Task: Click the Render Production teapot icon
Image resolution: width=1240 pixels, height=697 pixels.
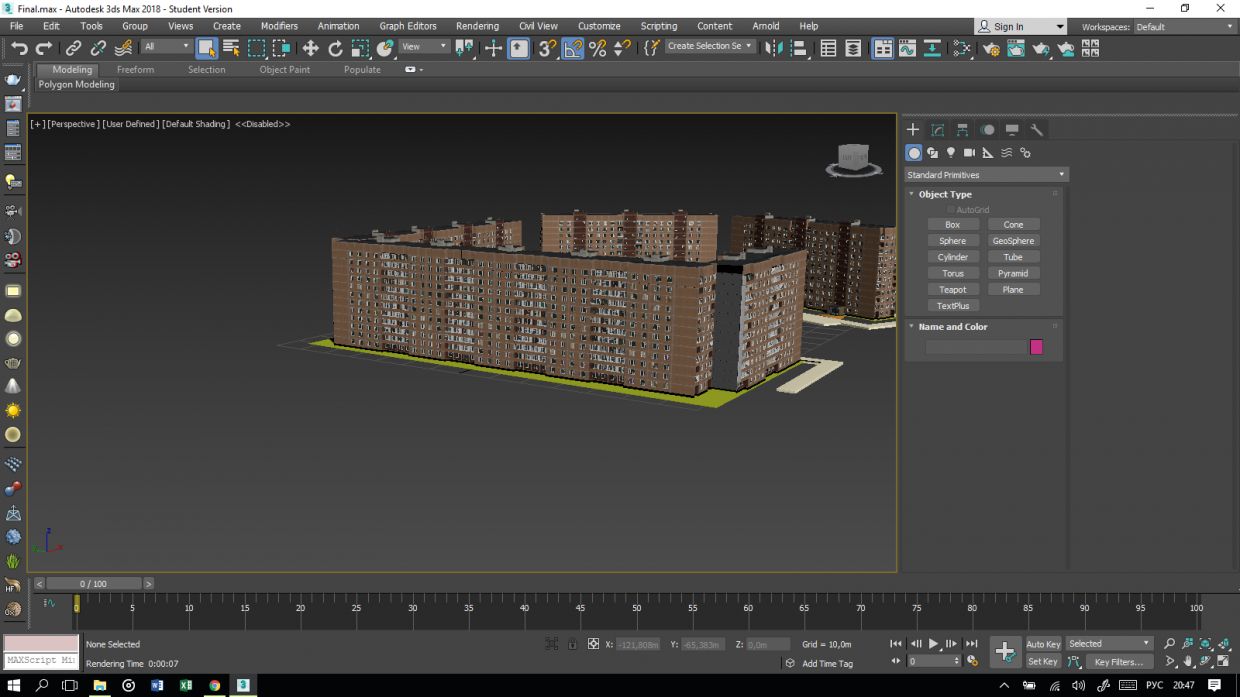Action: tap(1041, 48)
